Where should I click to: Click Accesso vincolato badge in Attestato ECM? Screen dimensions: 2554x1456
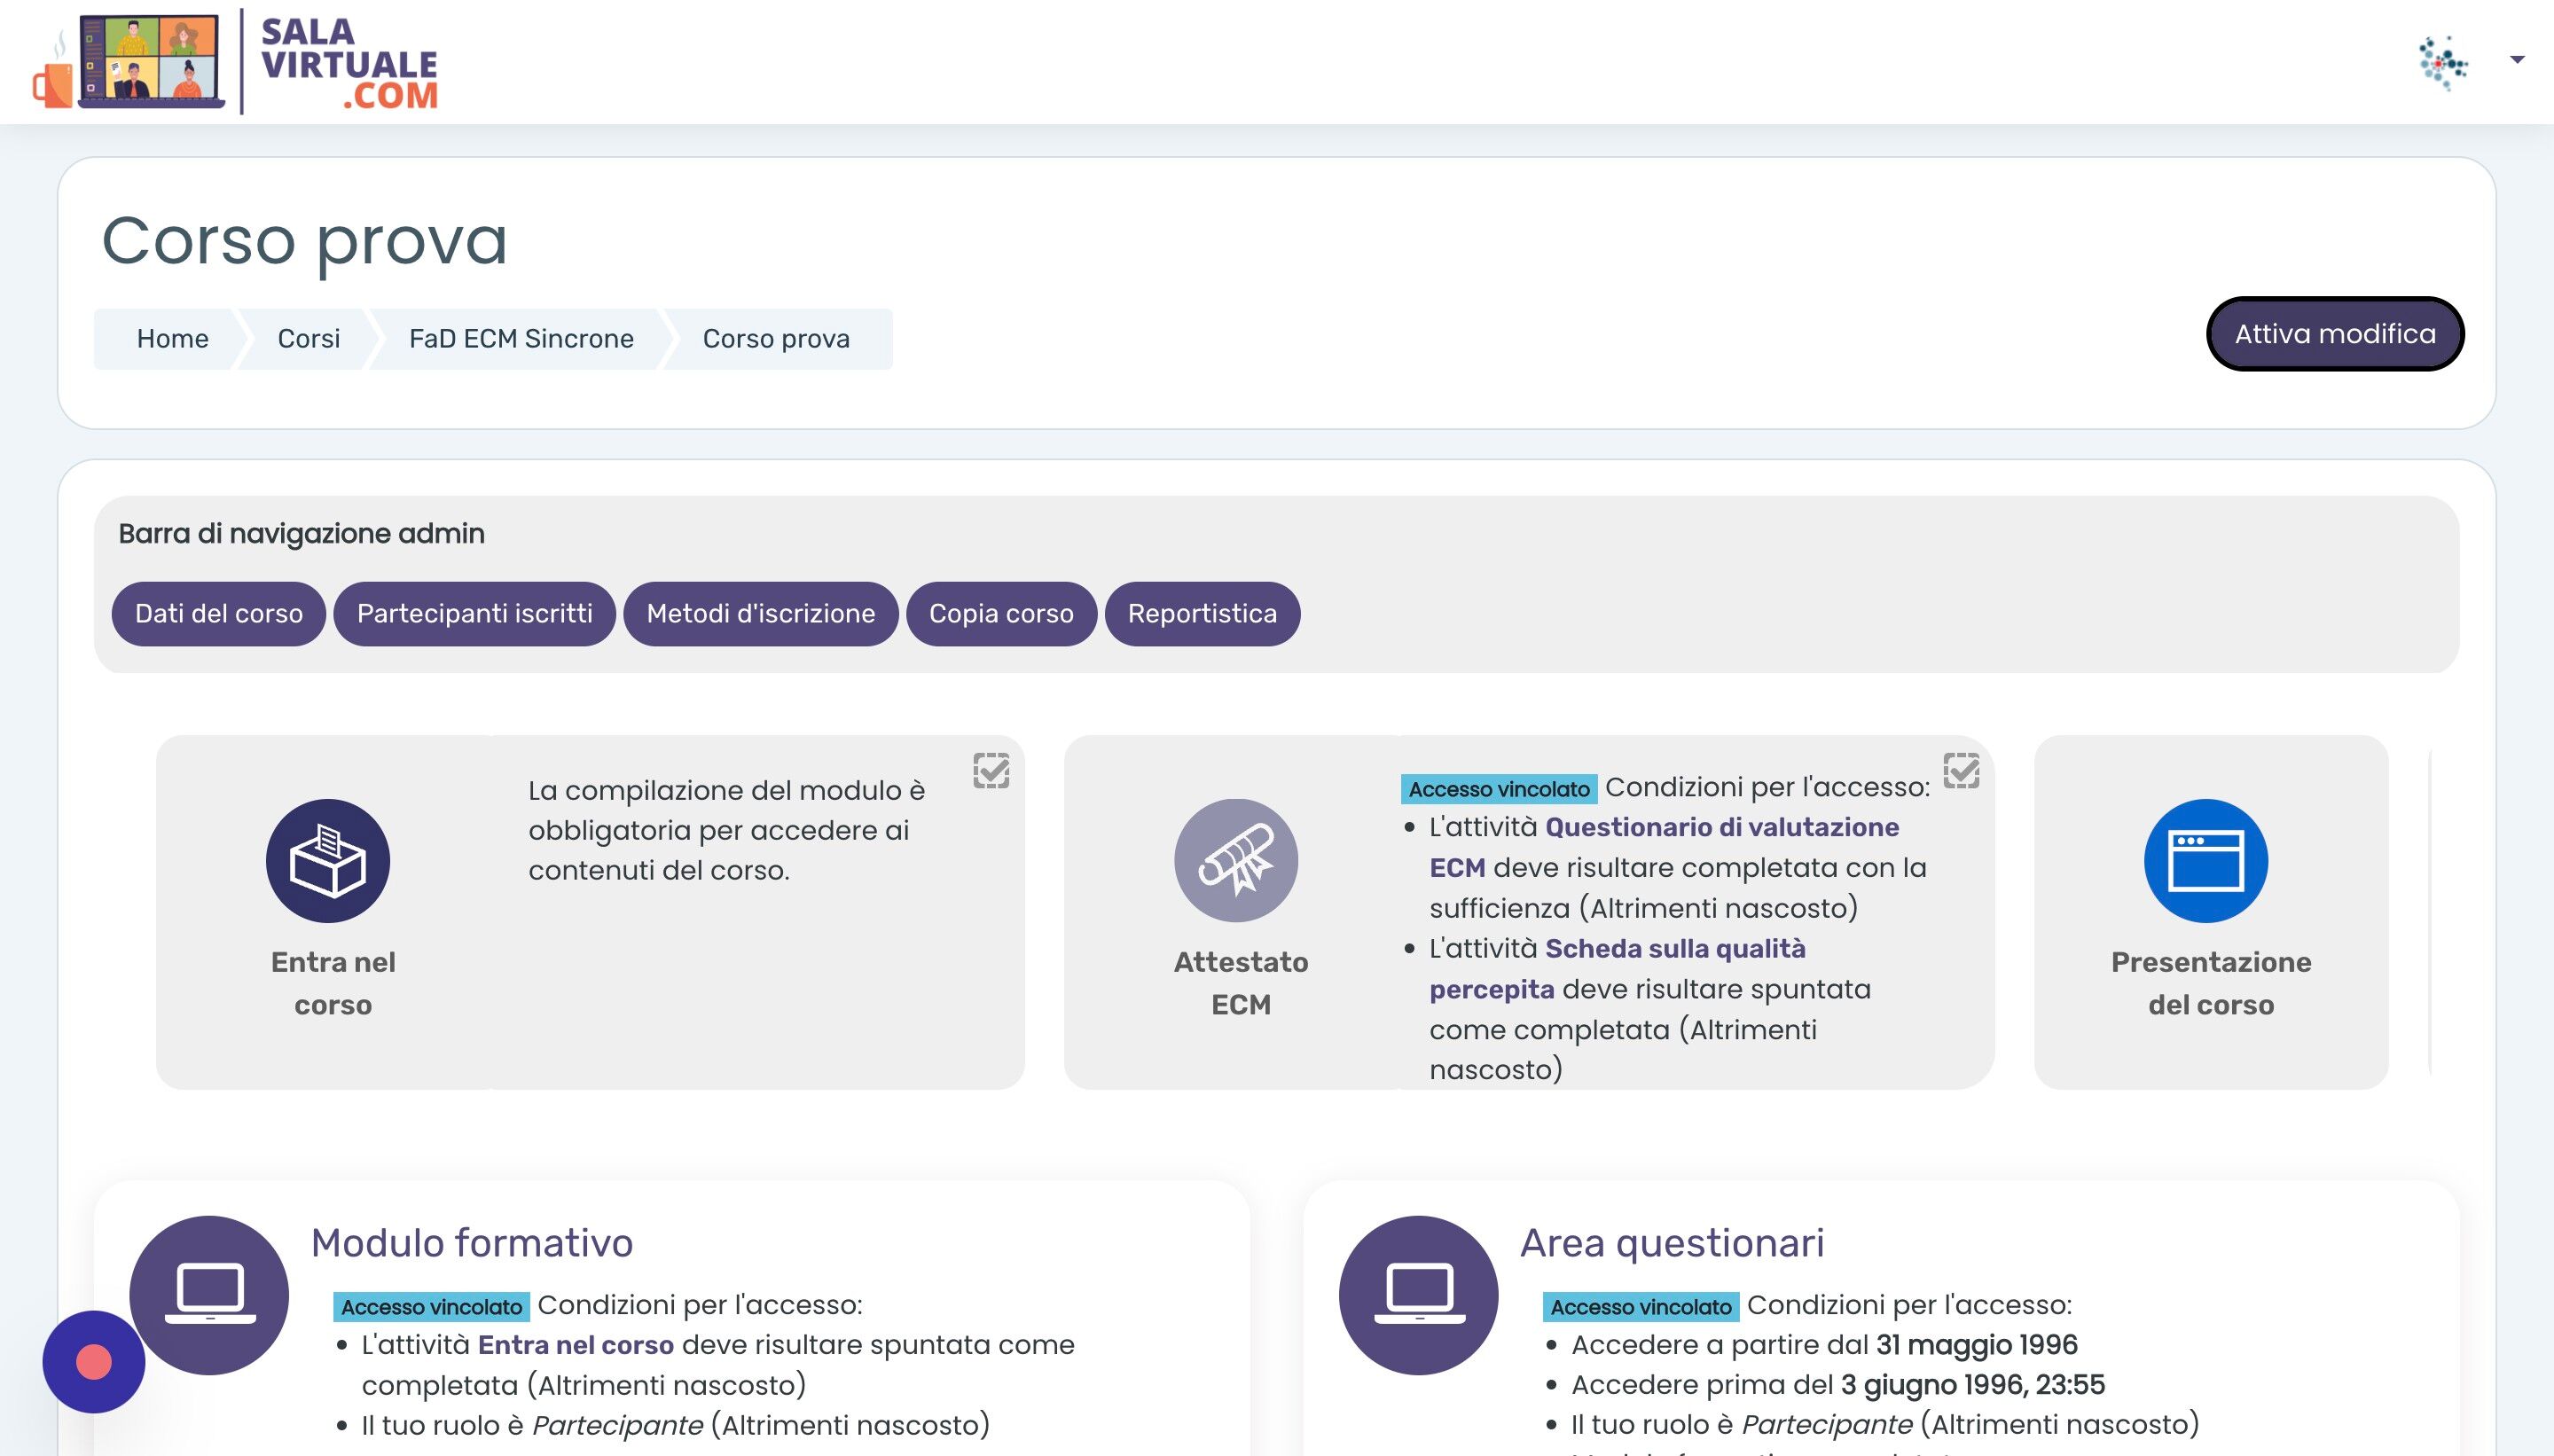pos(1499,789)
